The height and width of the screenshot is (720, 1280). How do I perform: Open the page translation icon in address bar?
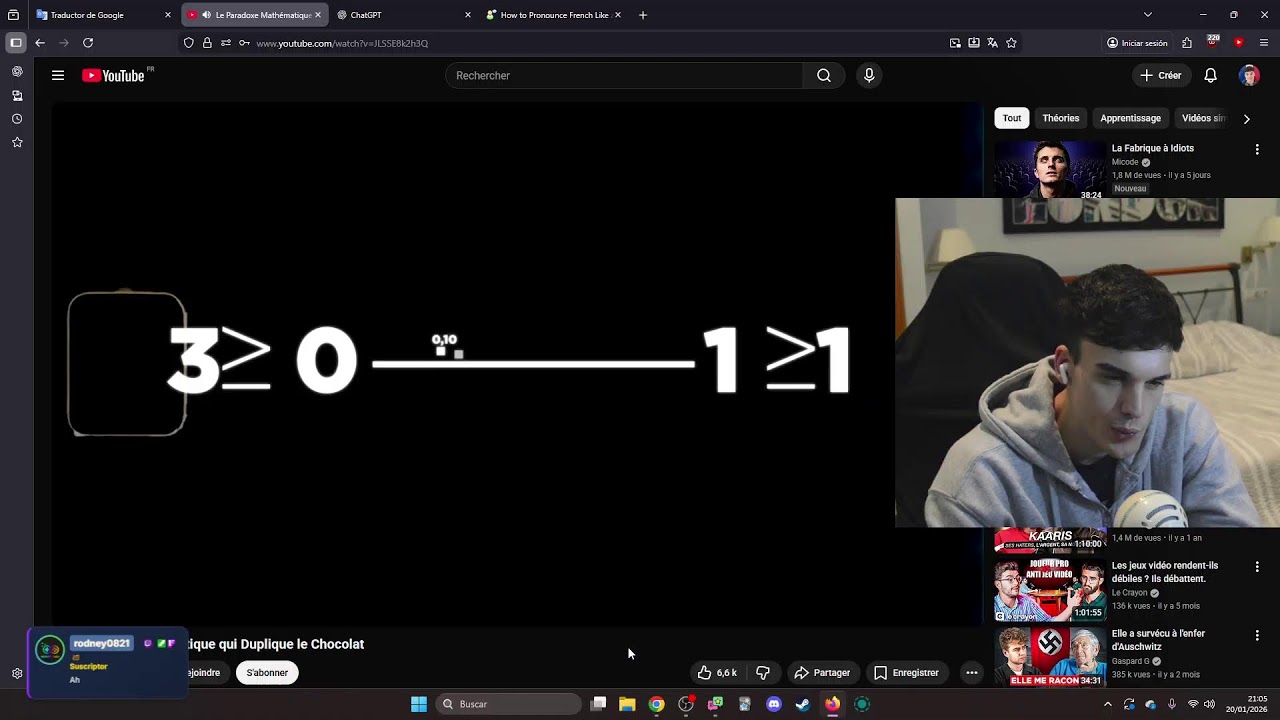click(992, 43)
